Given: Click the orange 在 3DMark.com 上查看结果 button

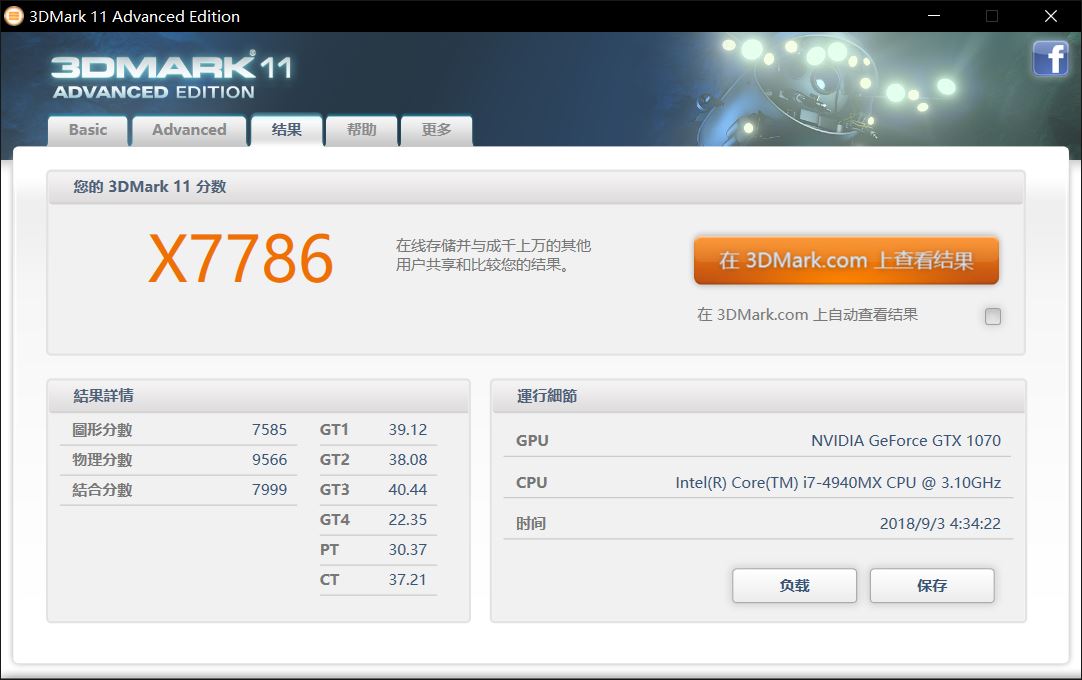Looking at the screenshot, I should coord(846,260).
